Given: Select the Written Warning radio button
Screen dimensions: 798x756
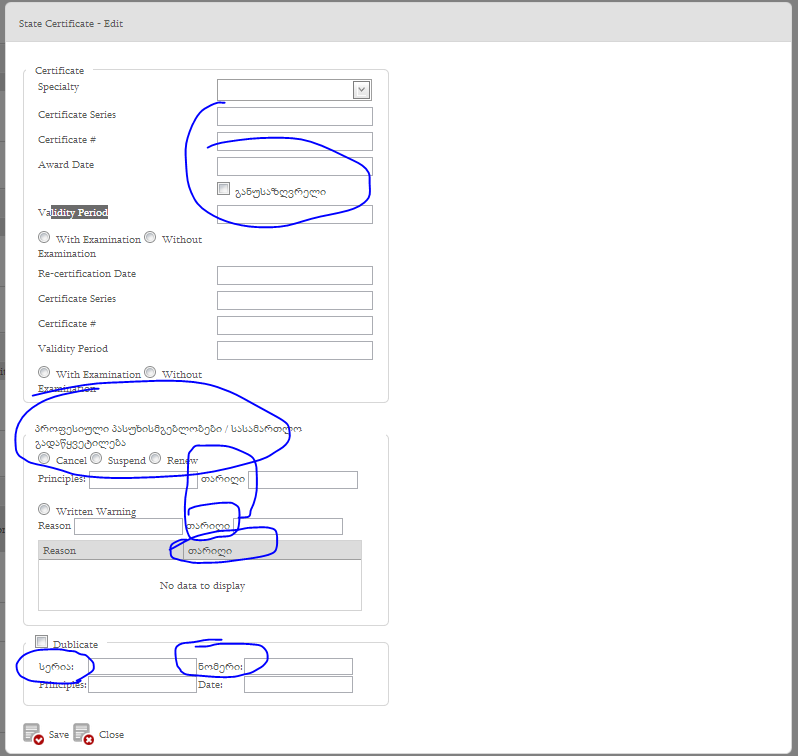Looking at the screenshot, I should [x=44, y=509].
